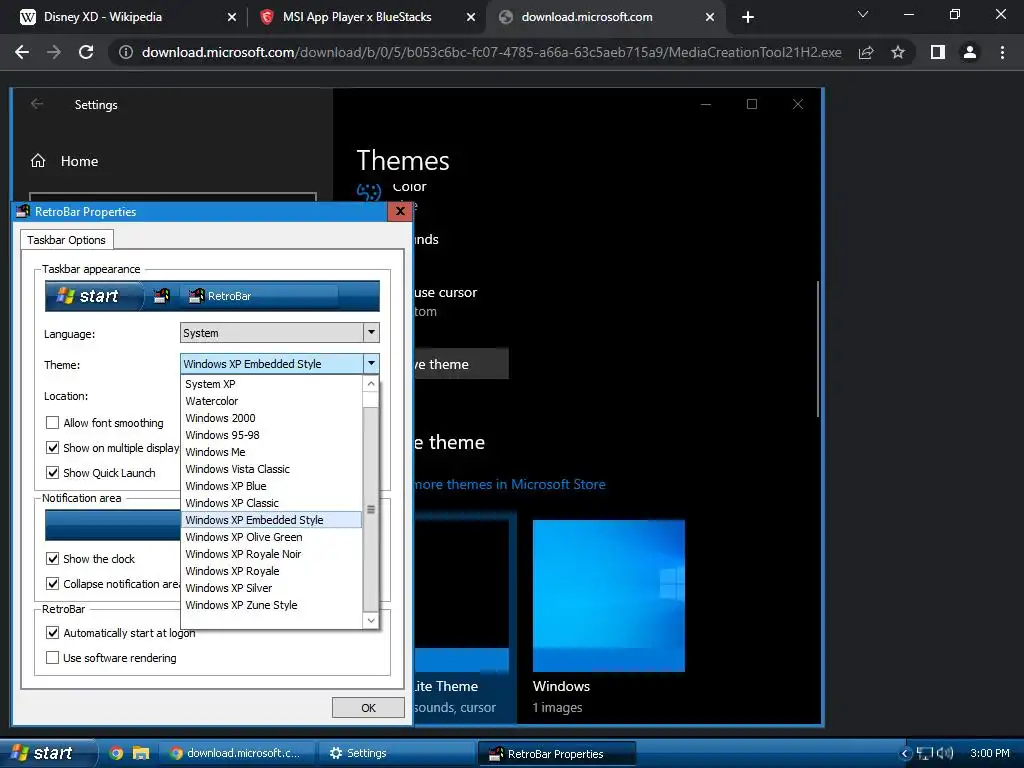The image size is (1024, 768).
Task: Choose Windows Me theme
Action: tap(271, 452)
